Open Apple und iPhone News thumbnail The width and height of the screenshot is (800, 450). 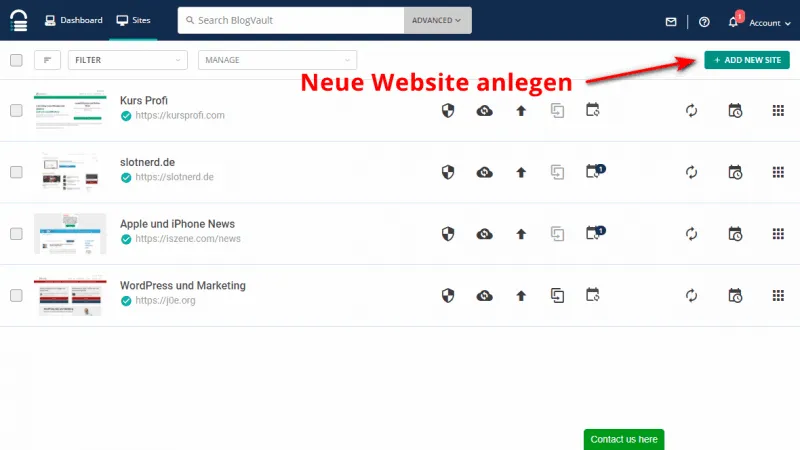coord(70,234)
